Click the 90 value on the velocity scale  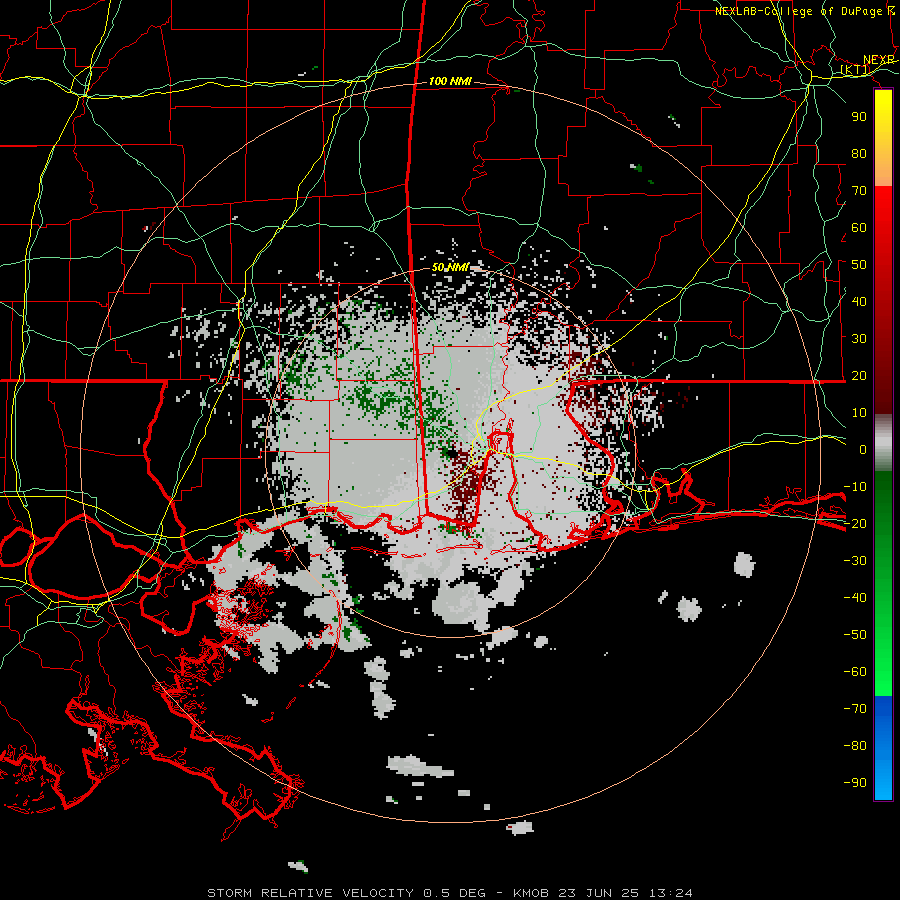click(x=859, y=117)
